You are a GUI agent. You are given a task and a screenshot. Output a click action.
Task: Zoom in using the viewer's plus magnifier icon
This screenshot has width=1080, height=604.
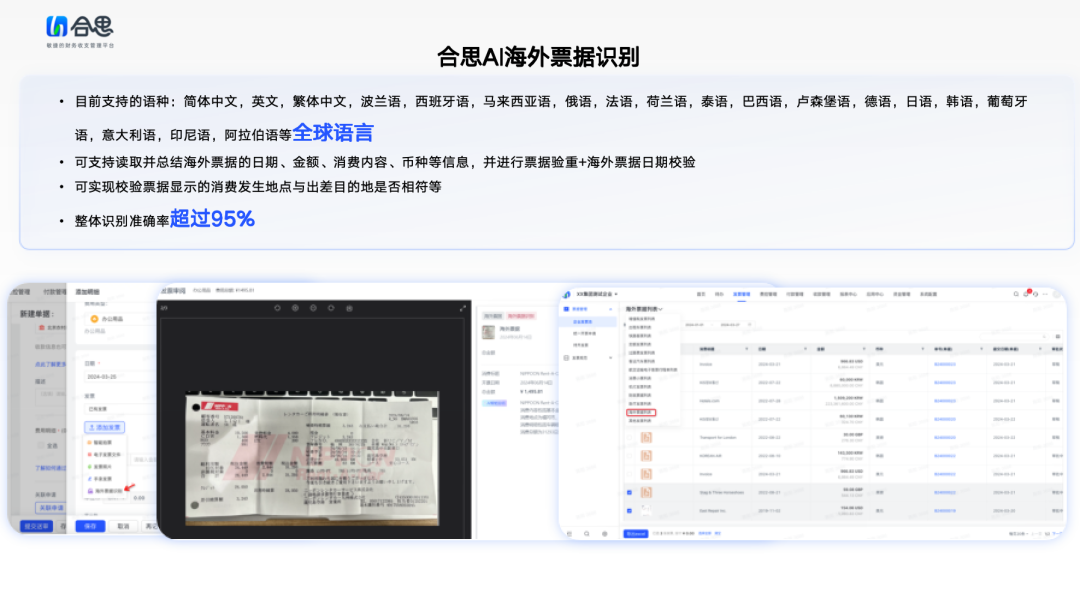(295, 308)
